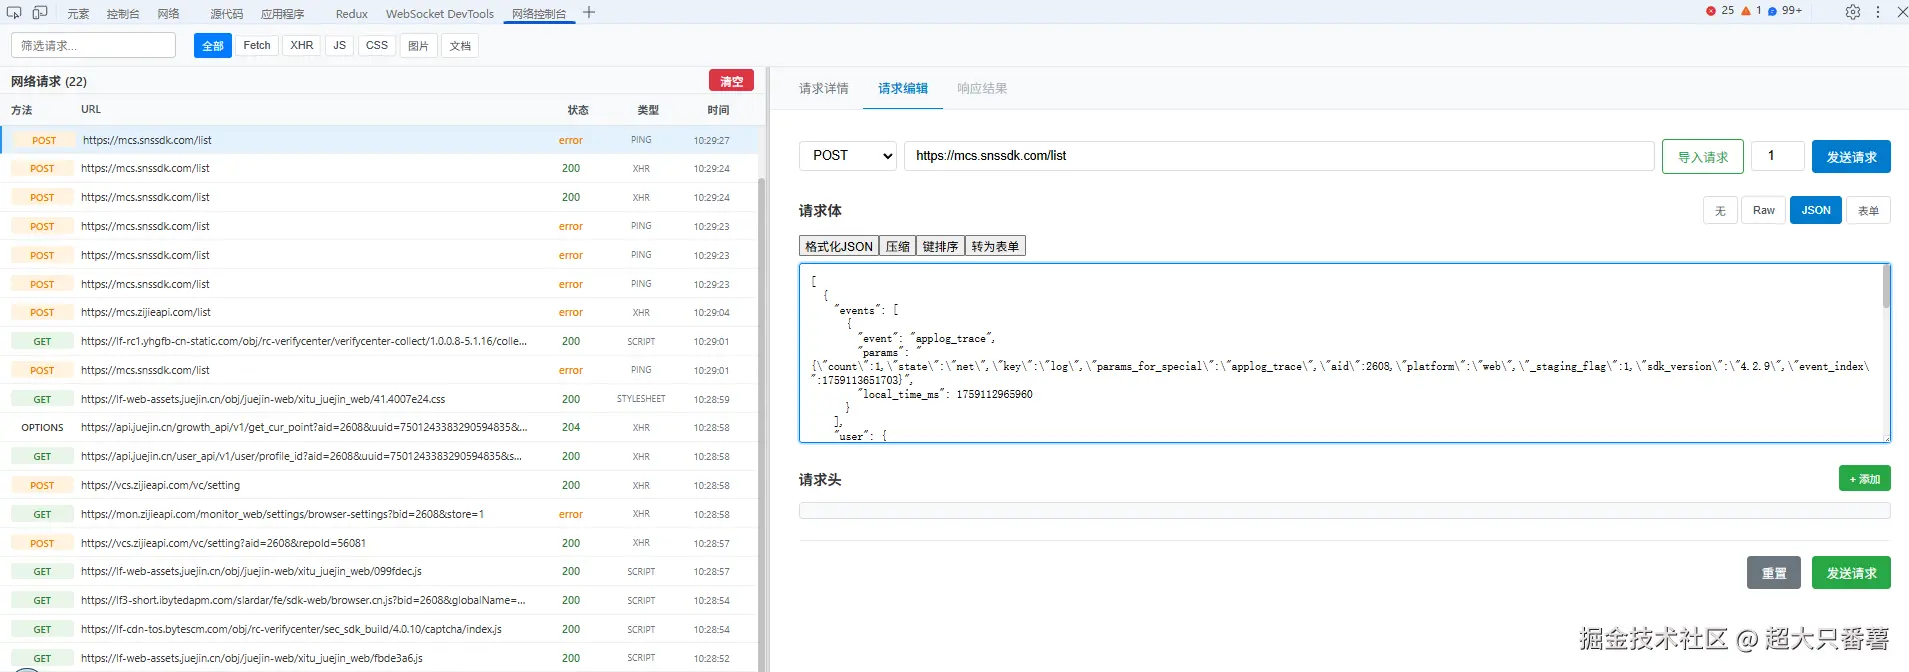This screenshot has width=1909, height=672.
Task: Click the send count field showing 1
Action: [1778, 156]
